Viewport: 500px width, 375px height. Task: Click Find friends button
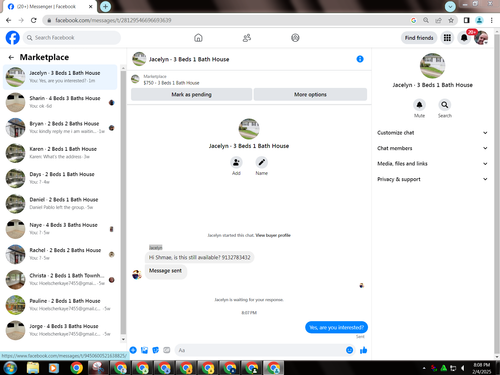pos(419,38)
